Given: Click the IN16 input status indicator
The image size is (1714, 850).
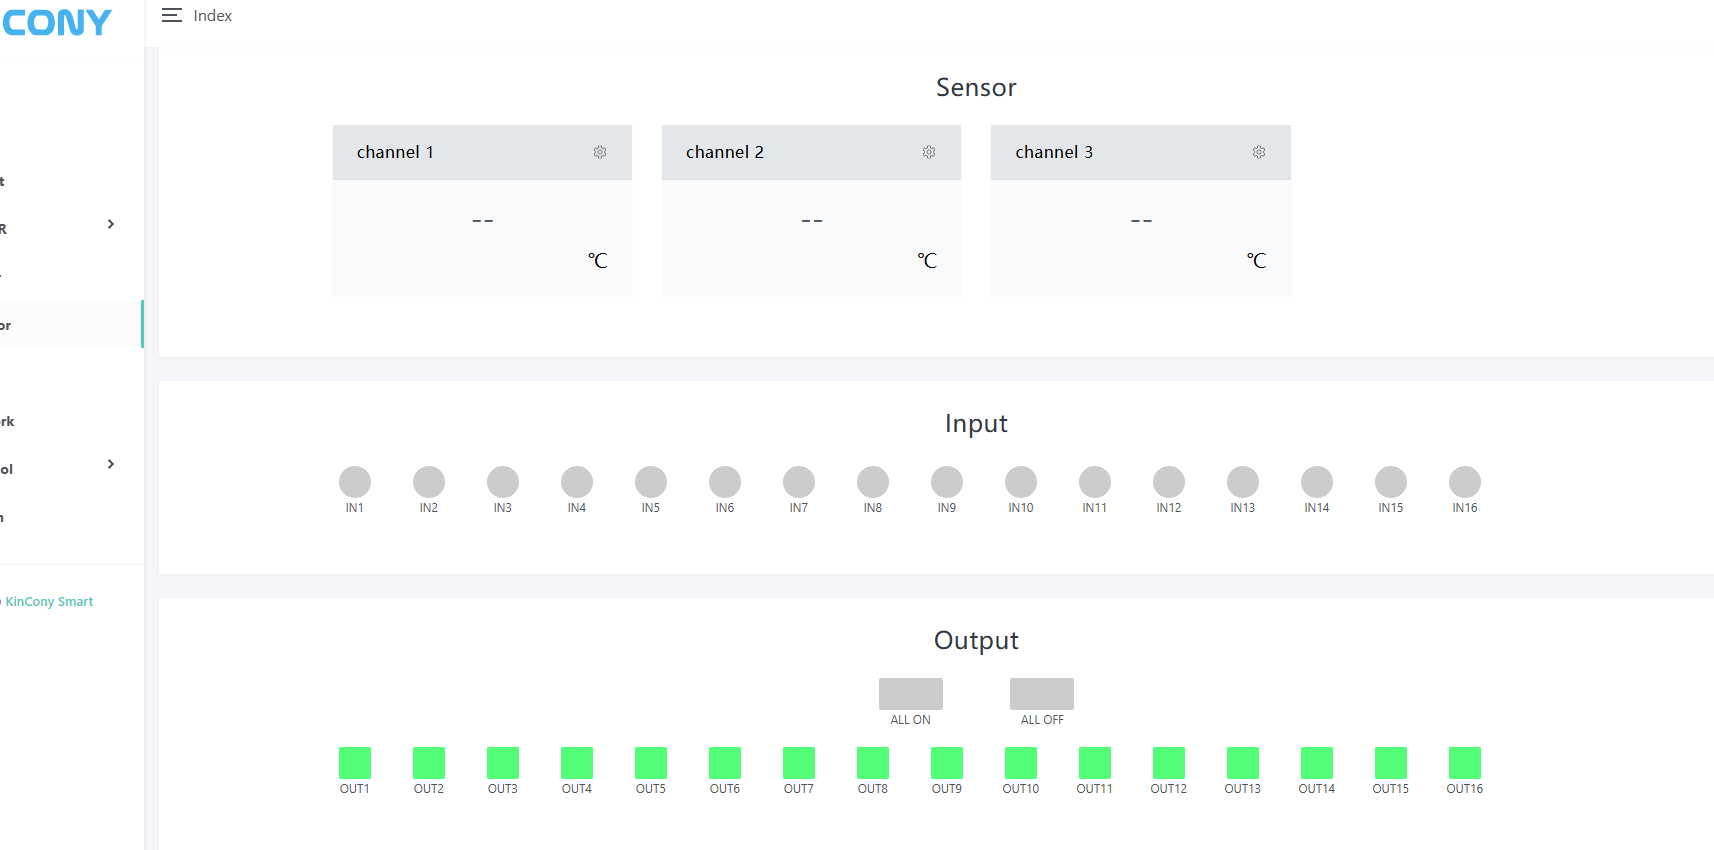Looking at the screenshot, I should (x=1465, y=482).
